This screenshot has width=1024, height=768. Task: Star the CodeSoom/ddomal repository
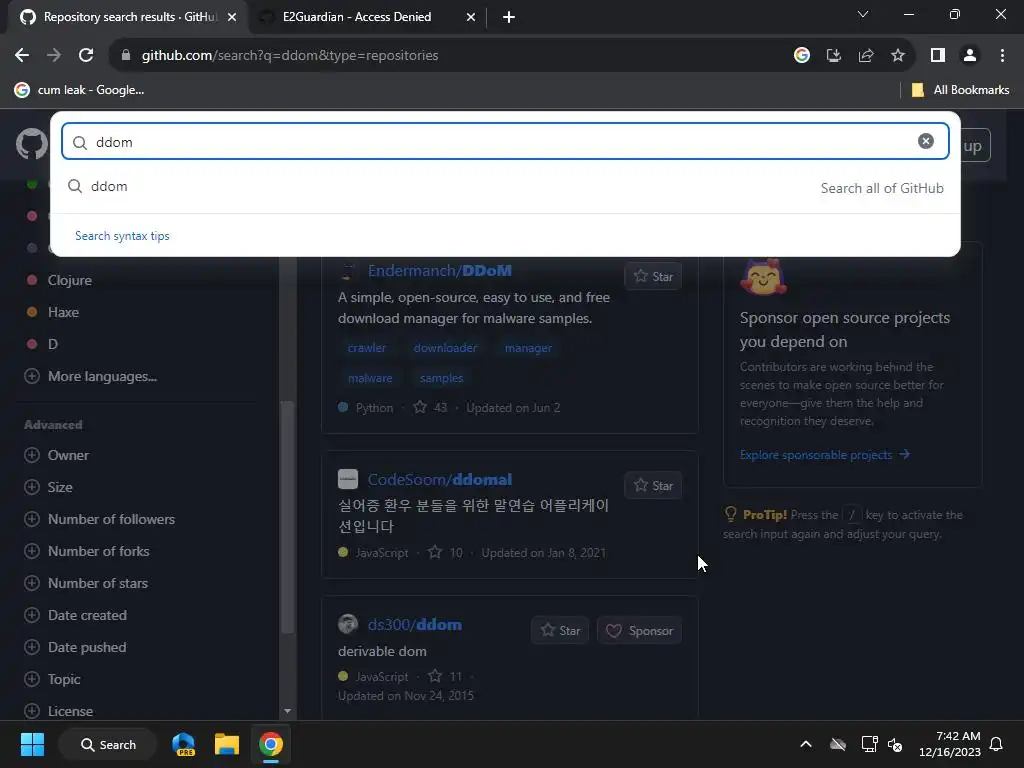click(653, 485)
